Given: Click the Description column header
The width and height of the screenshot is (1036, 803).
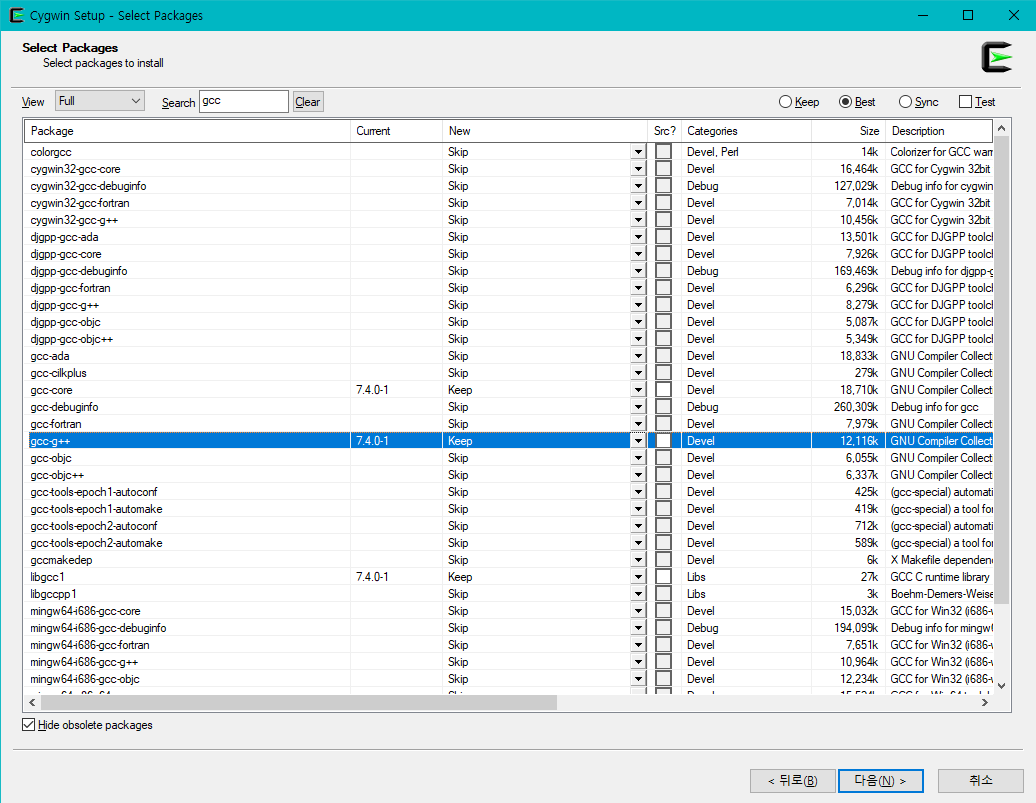Looking at the screenshot, I should [x=939, y=131].
